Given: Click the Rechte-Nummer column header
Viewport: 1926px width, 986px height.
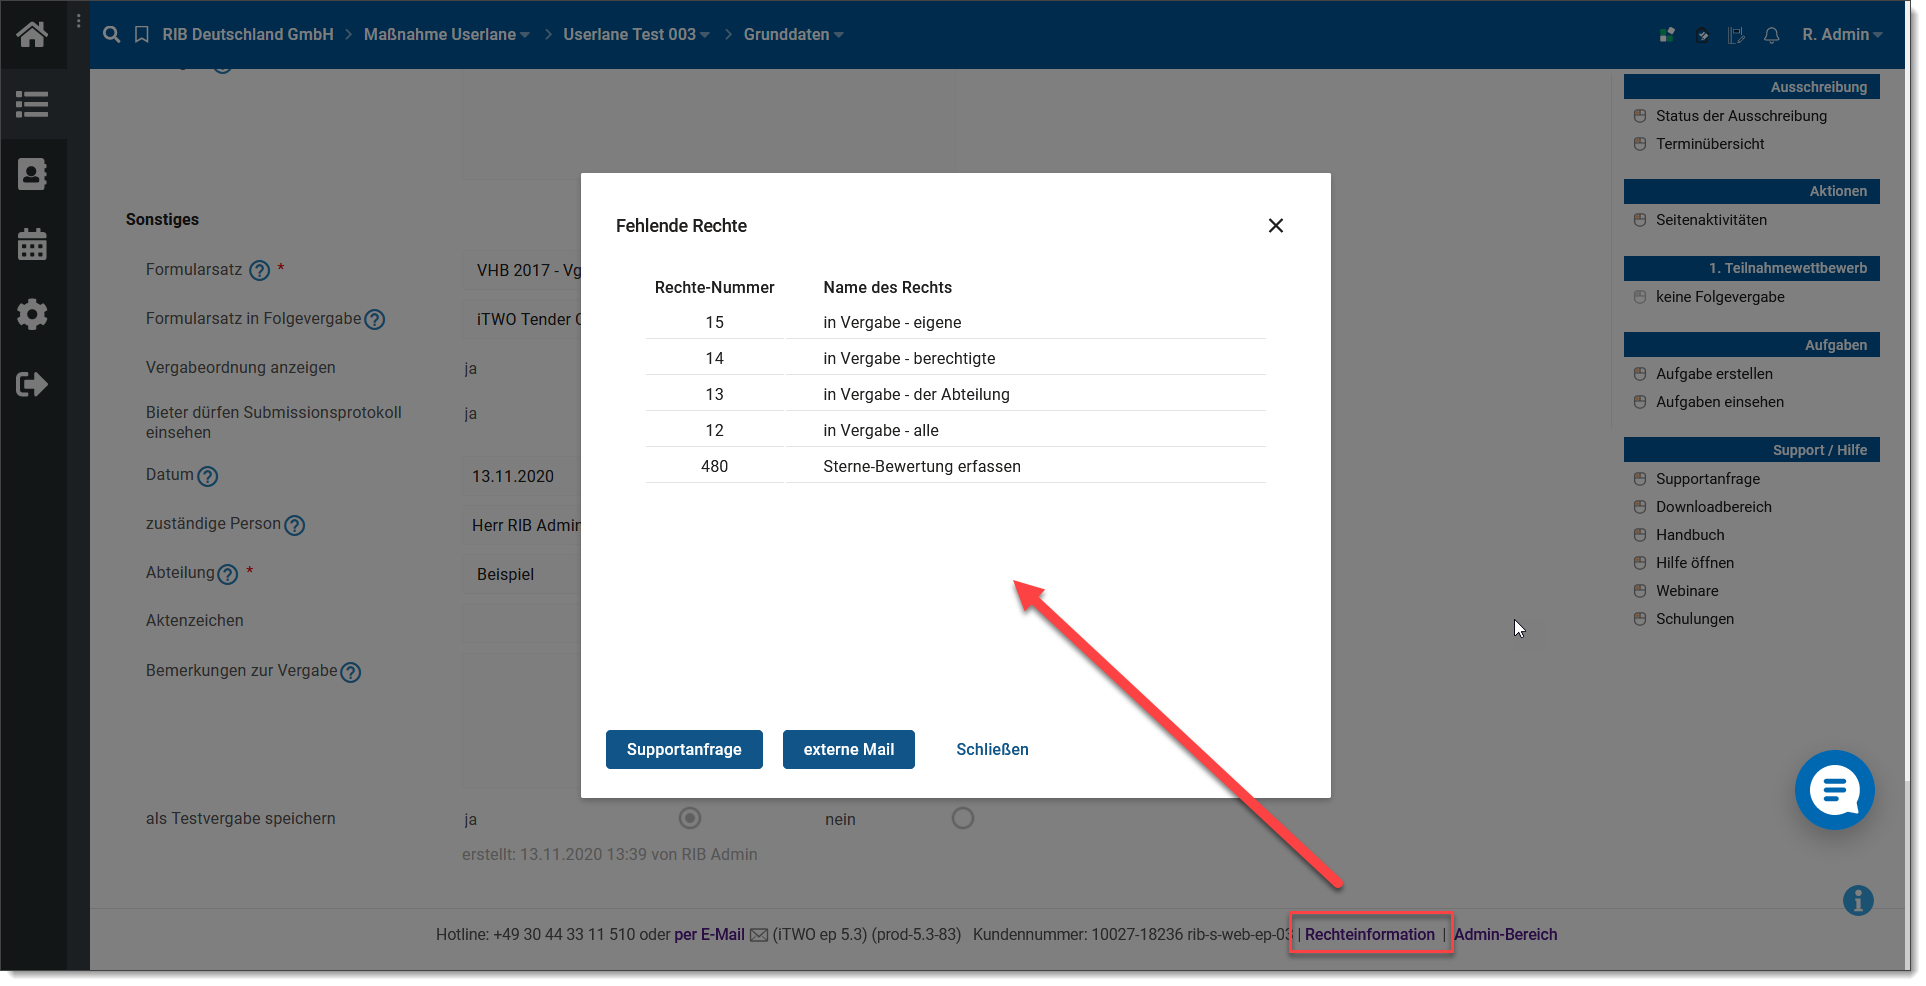Looking at the screenshot, I should click(x=714, y=287).
